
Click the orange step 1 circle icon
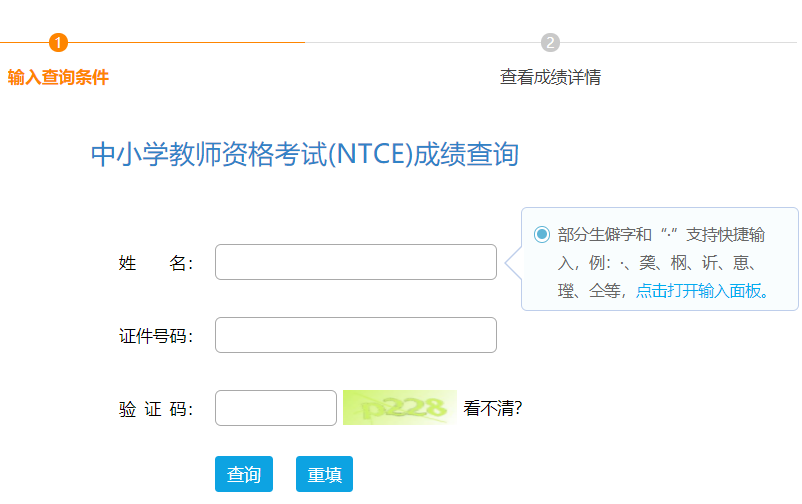[x=58, y=42]
